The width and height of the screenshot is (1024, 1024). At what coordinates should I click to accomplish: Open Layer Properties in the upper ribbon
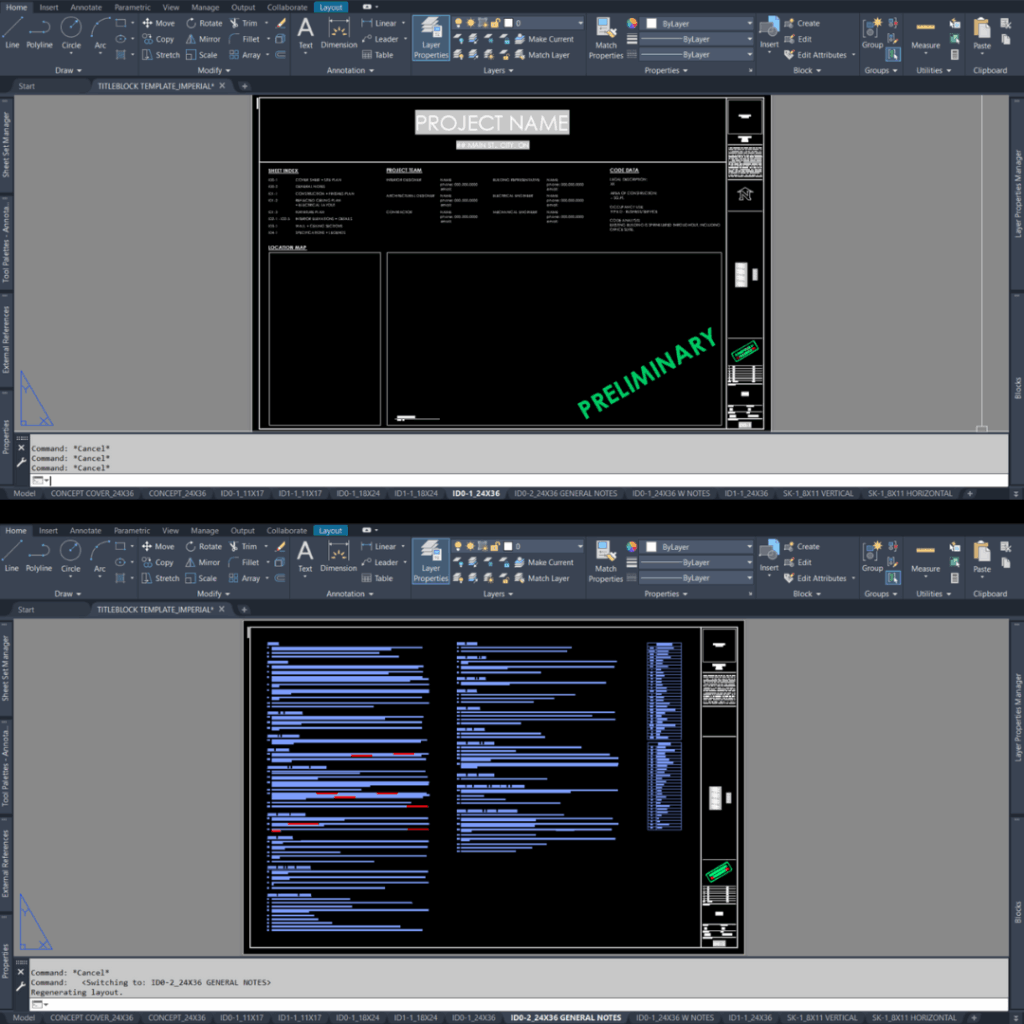pos(431,37)
